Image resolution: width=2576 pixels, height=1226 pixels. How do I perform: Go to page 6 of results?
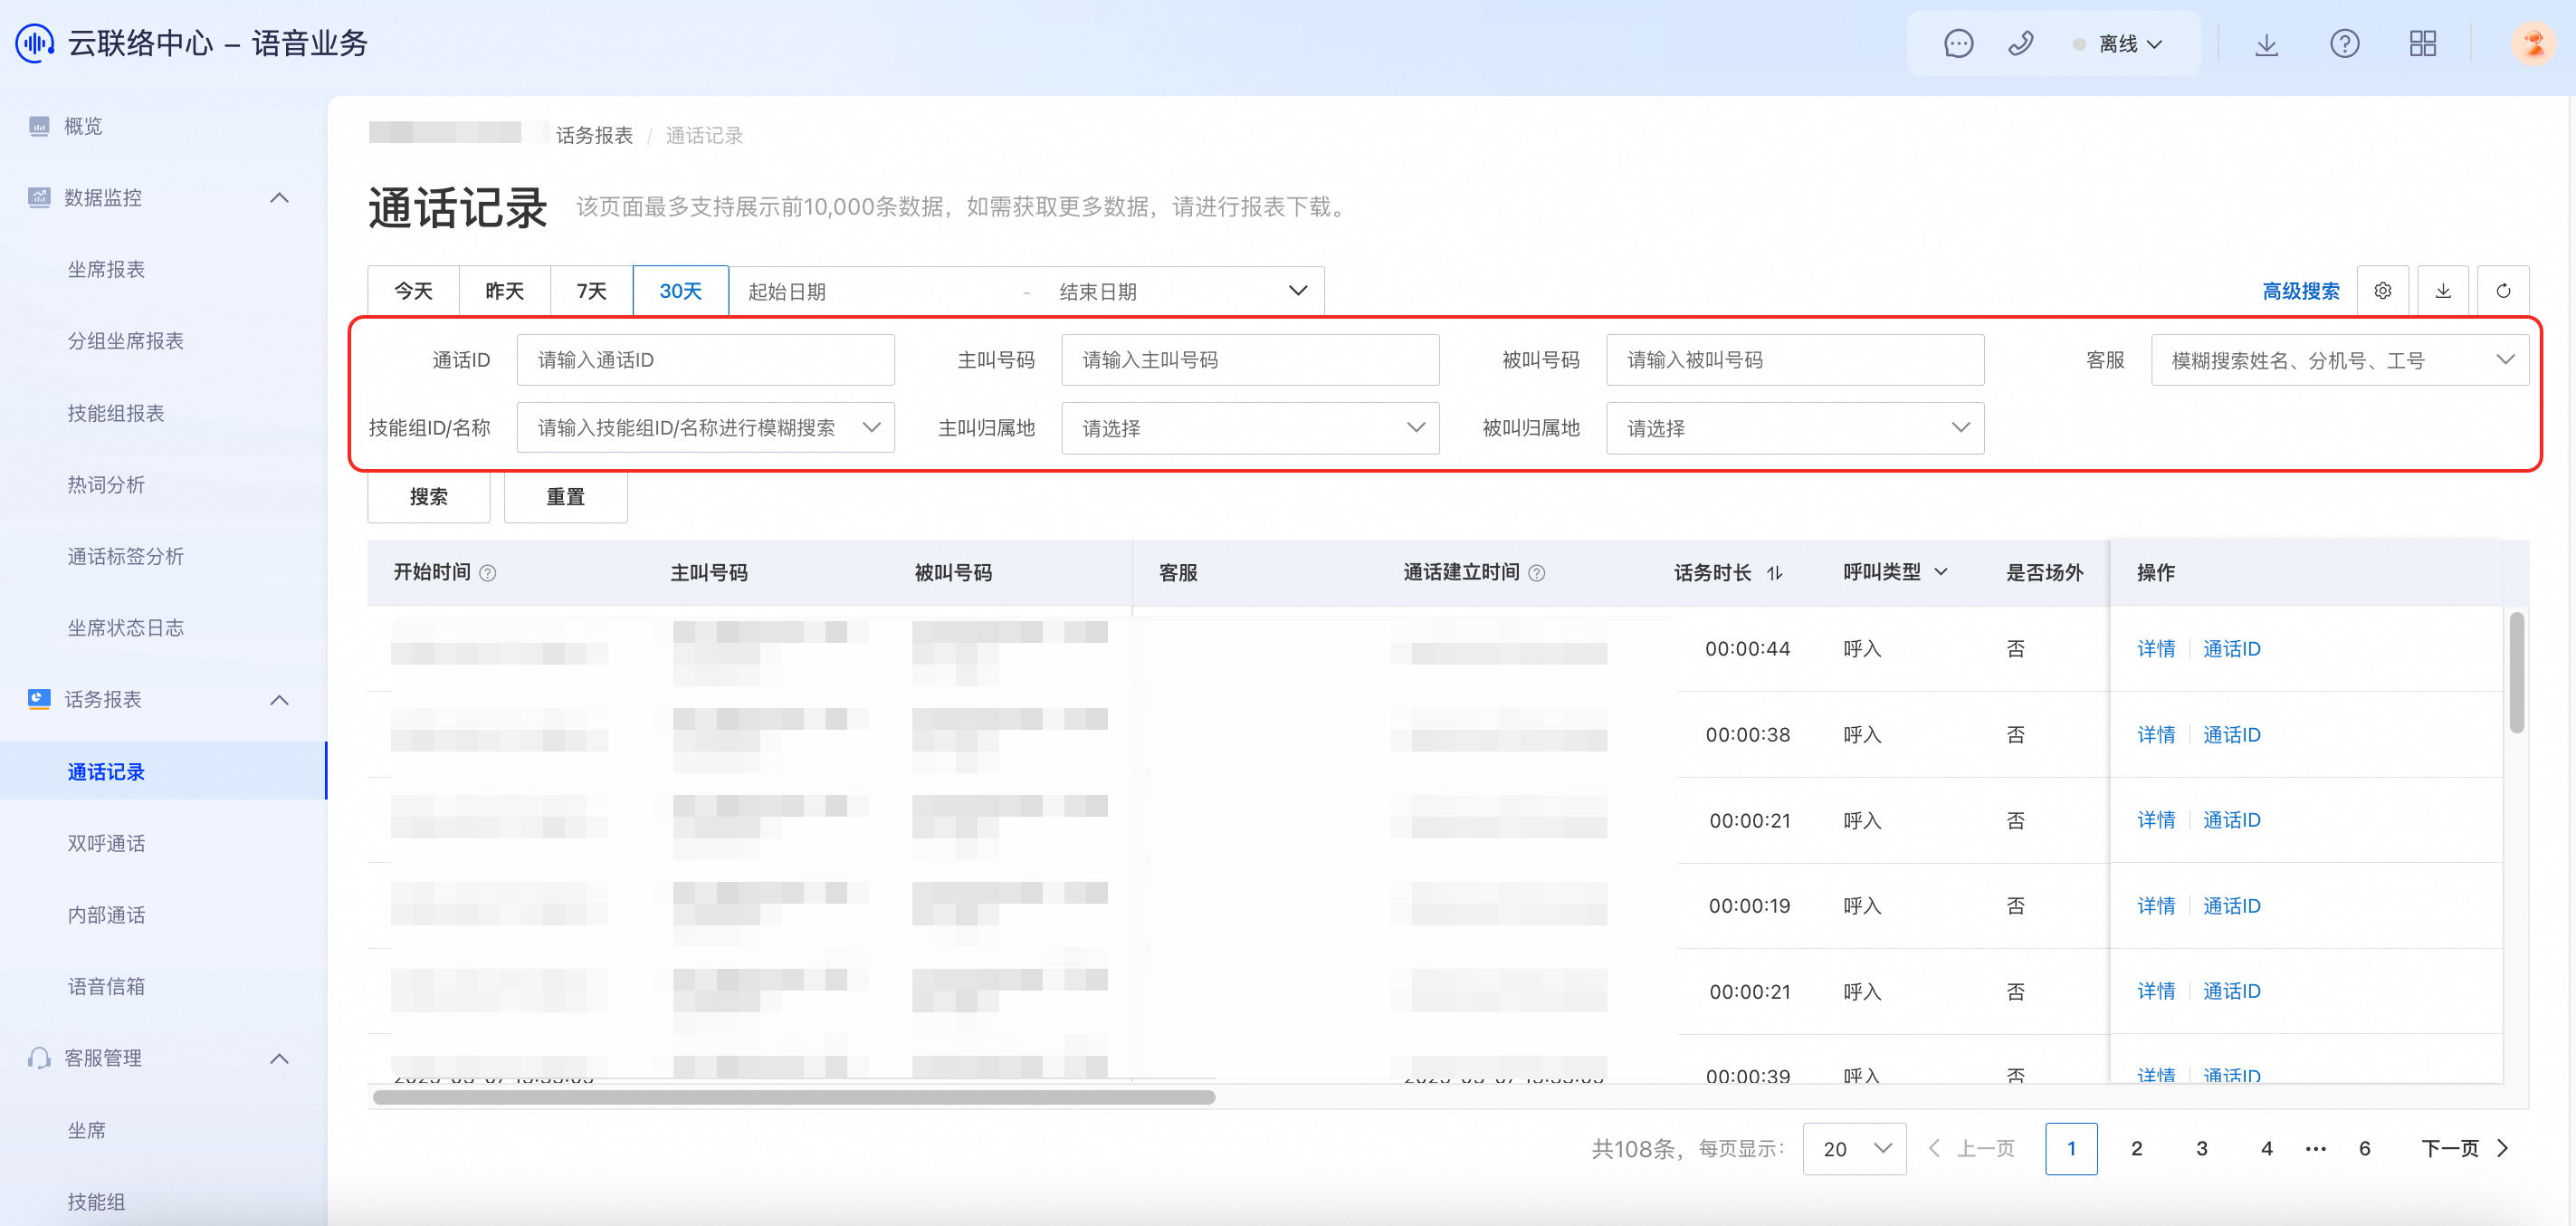(x=2364, y=1149)
